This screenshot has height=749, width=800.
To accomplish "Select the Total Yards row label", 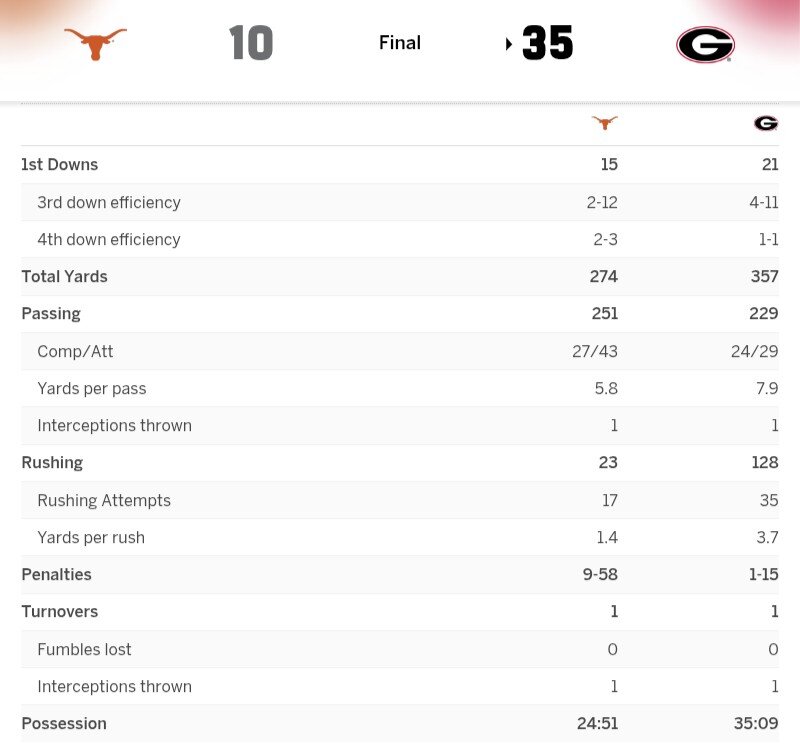I will [x=64, y=276].
